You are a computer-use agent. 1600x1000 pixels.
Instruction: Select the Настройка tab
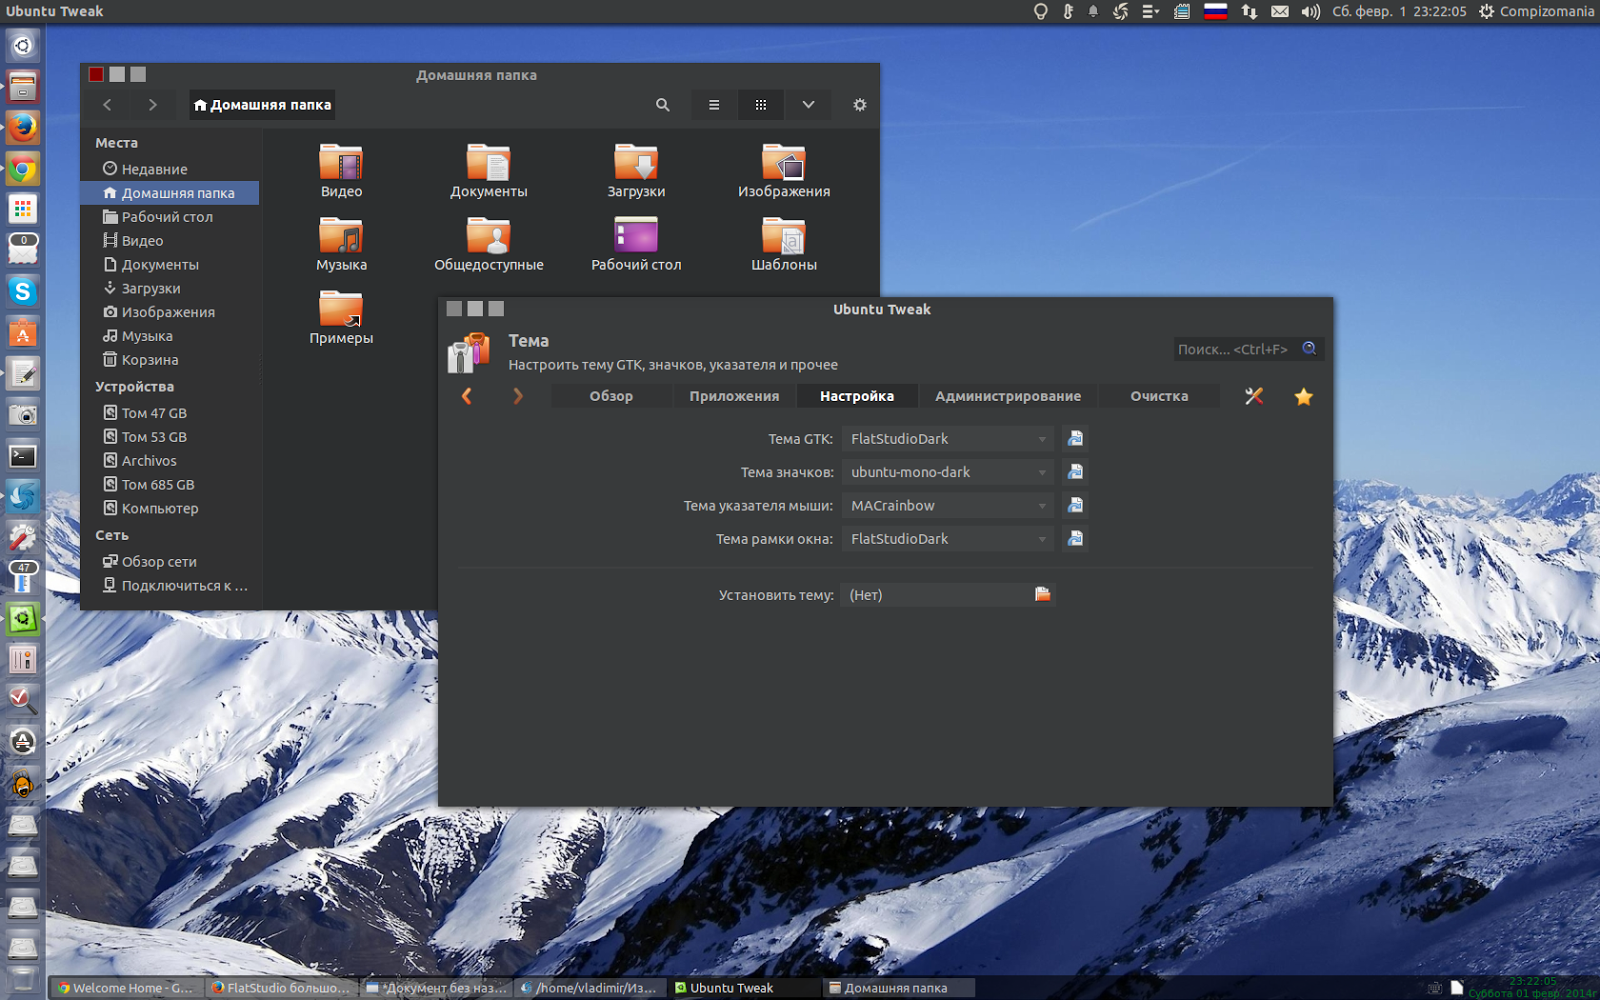coord(857,396)
